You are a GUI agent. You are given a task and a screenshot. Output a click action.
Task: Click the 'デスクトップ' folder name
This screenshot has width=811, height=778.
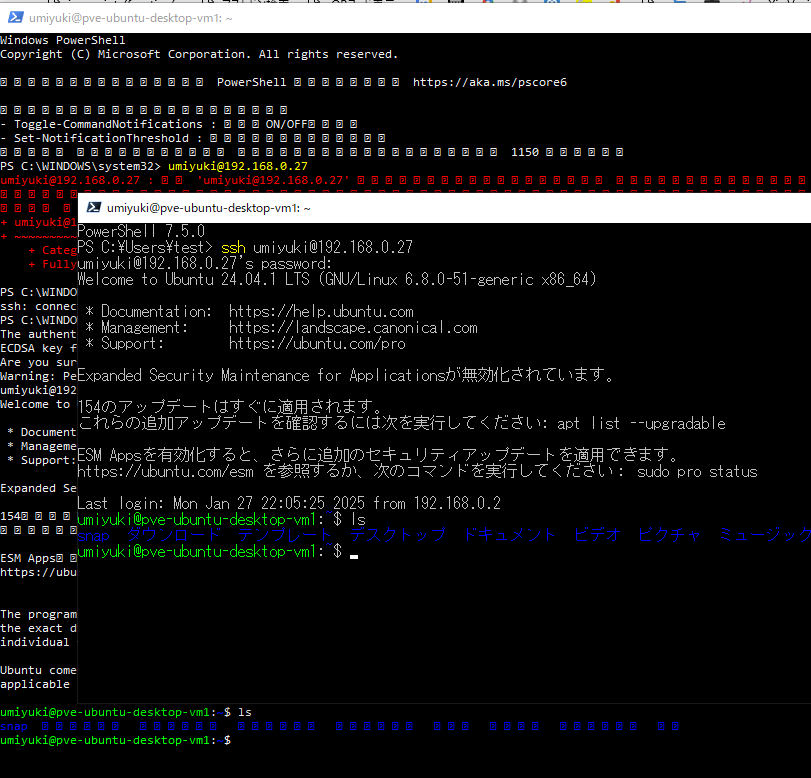[x=397, y=535]
